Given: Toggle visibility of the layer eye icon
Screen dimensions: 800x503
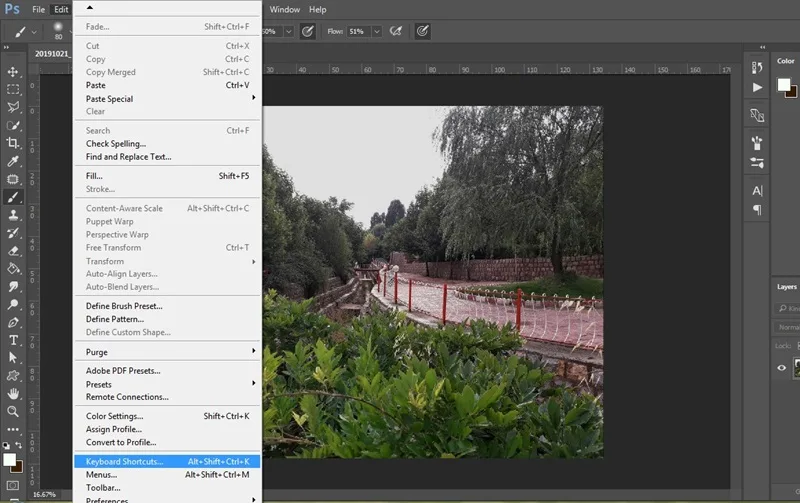Looking at the screenshot, I should 782,368.
